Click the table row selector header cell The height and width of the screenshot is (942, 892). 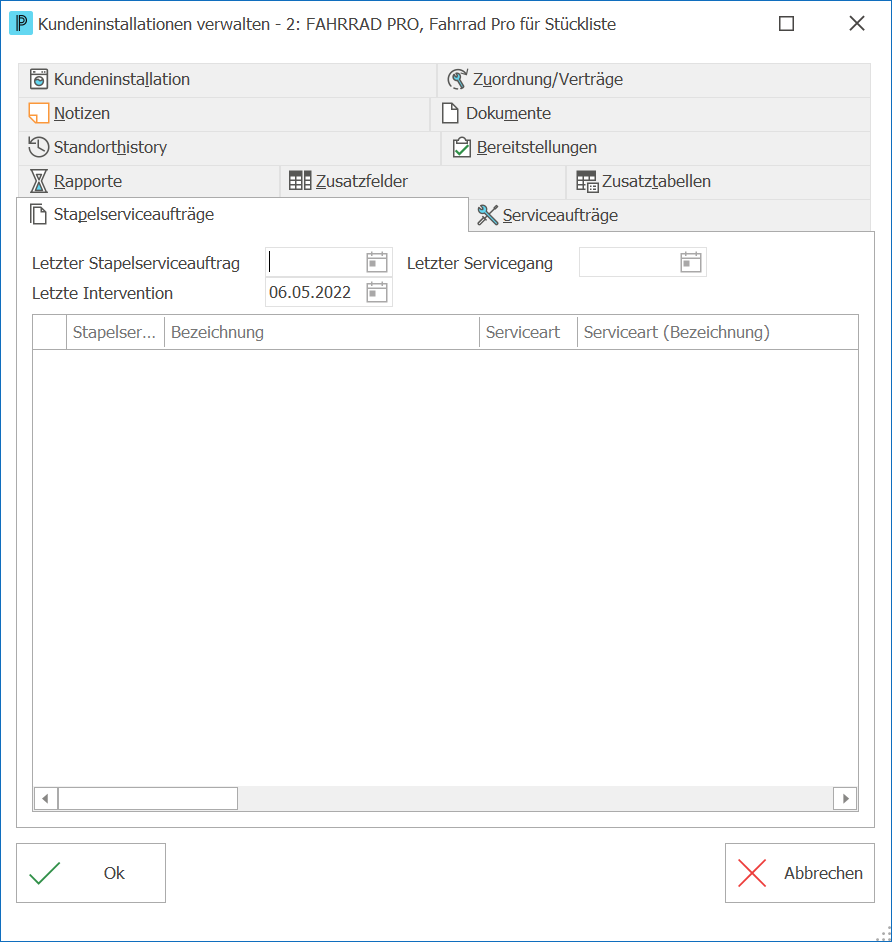pyautogui.click(x=49, y=332)
